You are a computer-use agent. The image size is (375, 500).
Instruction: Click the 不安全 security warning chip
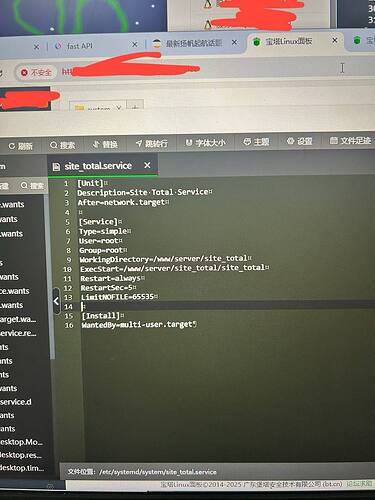coord(36,72)
